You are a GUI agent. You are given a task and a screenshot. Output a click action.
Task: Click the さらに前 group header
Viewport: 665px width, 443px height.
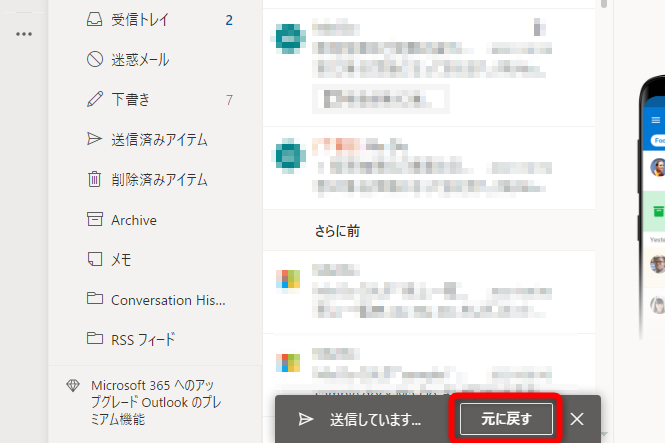click(429, 231)
